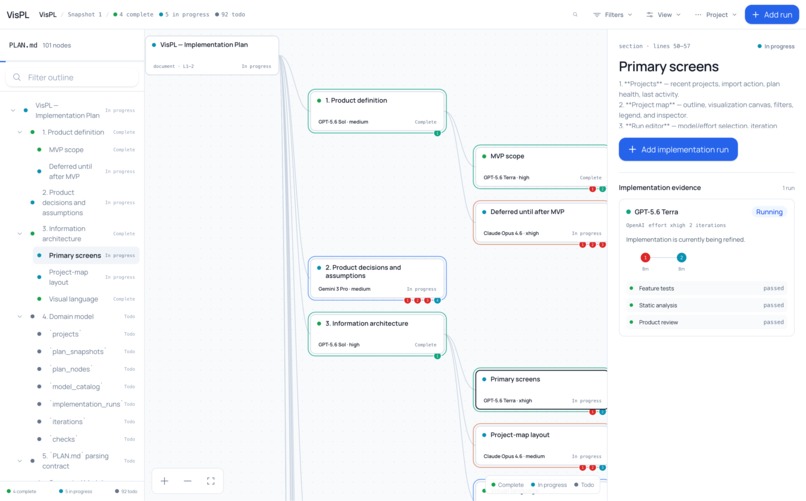This screenshot has height=501, width=806.
Task: Click the In progress status in detail panel
Action: 776,46
